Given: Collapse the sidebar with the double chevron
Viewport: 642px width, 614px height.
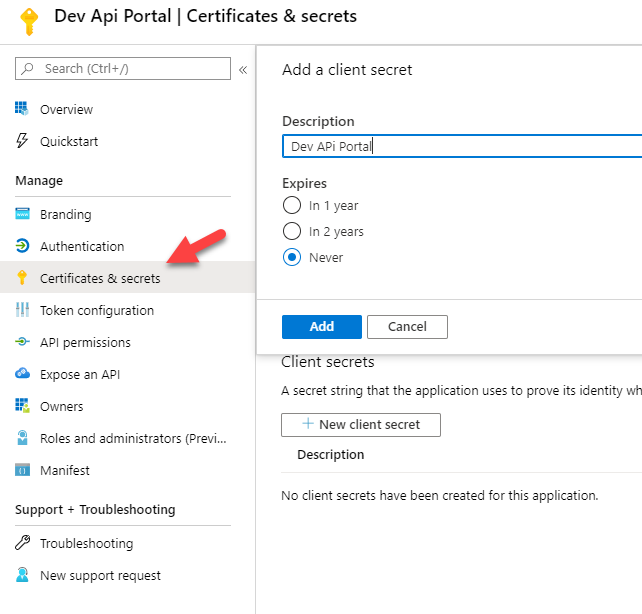Looking at the screenshot, I should 242,69.
